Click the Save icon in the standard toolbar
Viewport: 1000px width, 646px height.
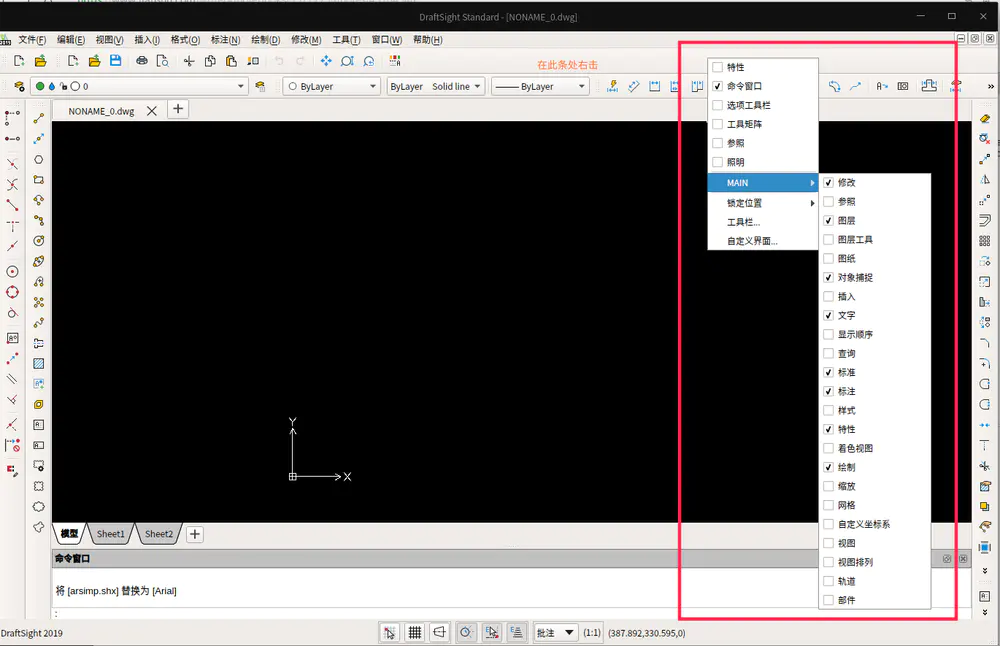pos(116,61)
